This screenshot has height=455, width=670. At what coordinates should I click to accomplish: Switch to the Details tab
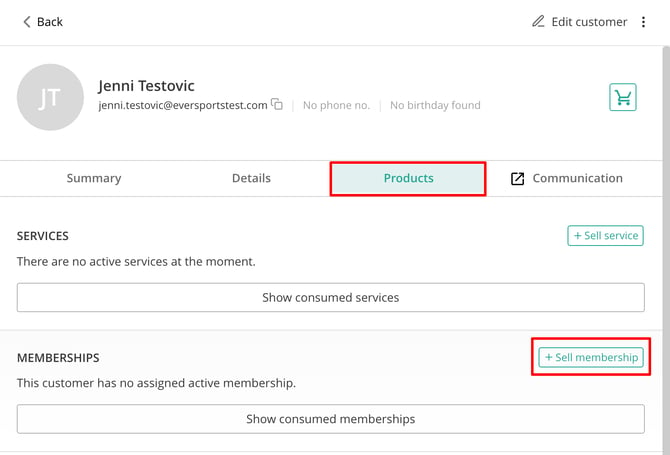pos(251,178)
